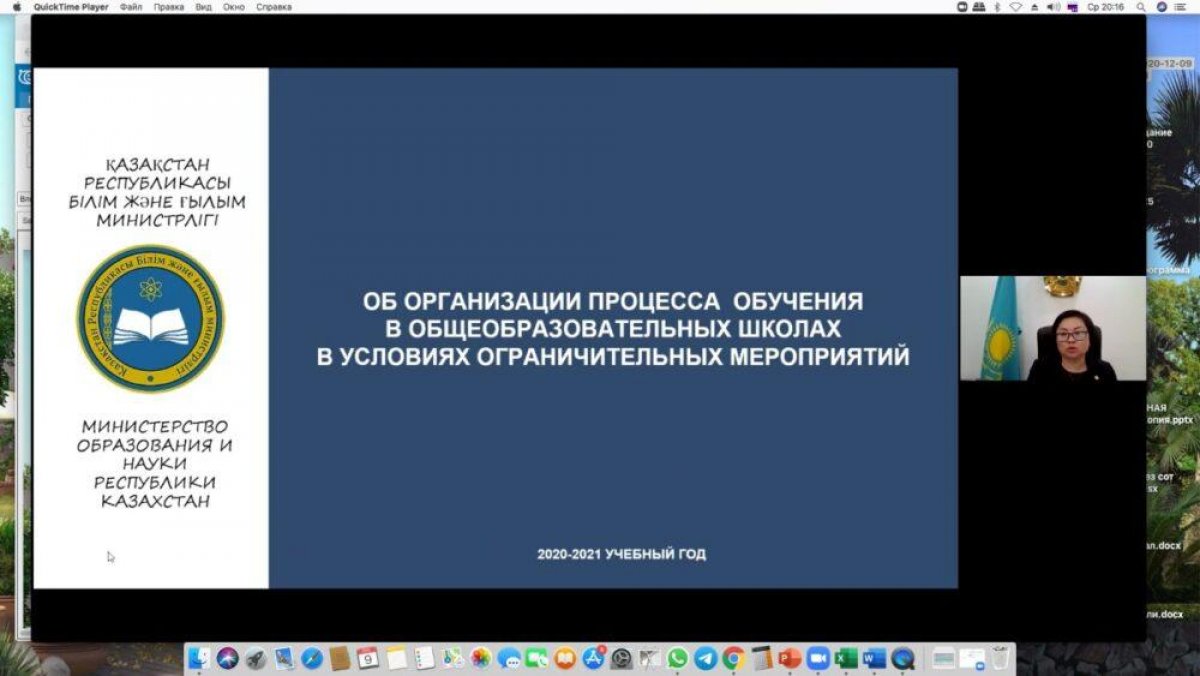Open the eject menu in the menu bar
This screenshot has width=1200, height=676.
coord(1035,7)
